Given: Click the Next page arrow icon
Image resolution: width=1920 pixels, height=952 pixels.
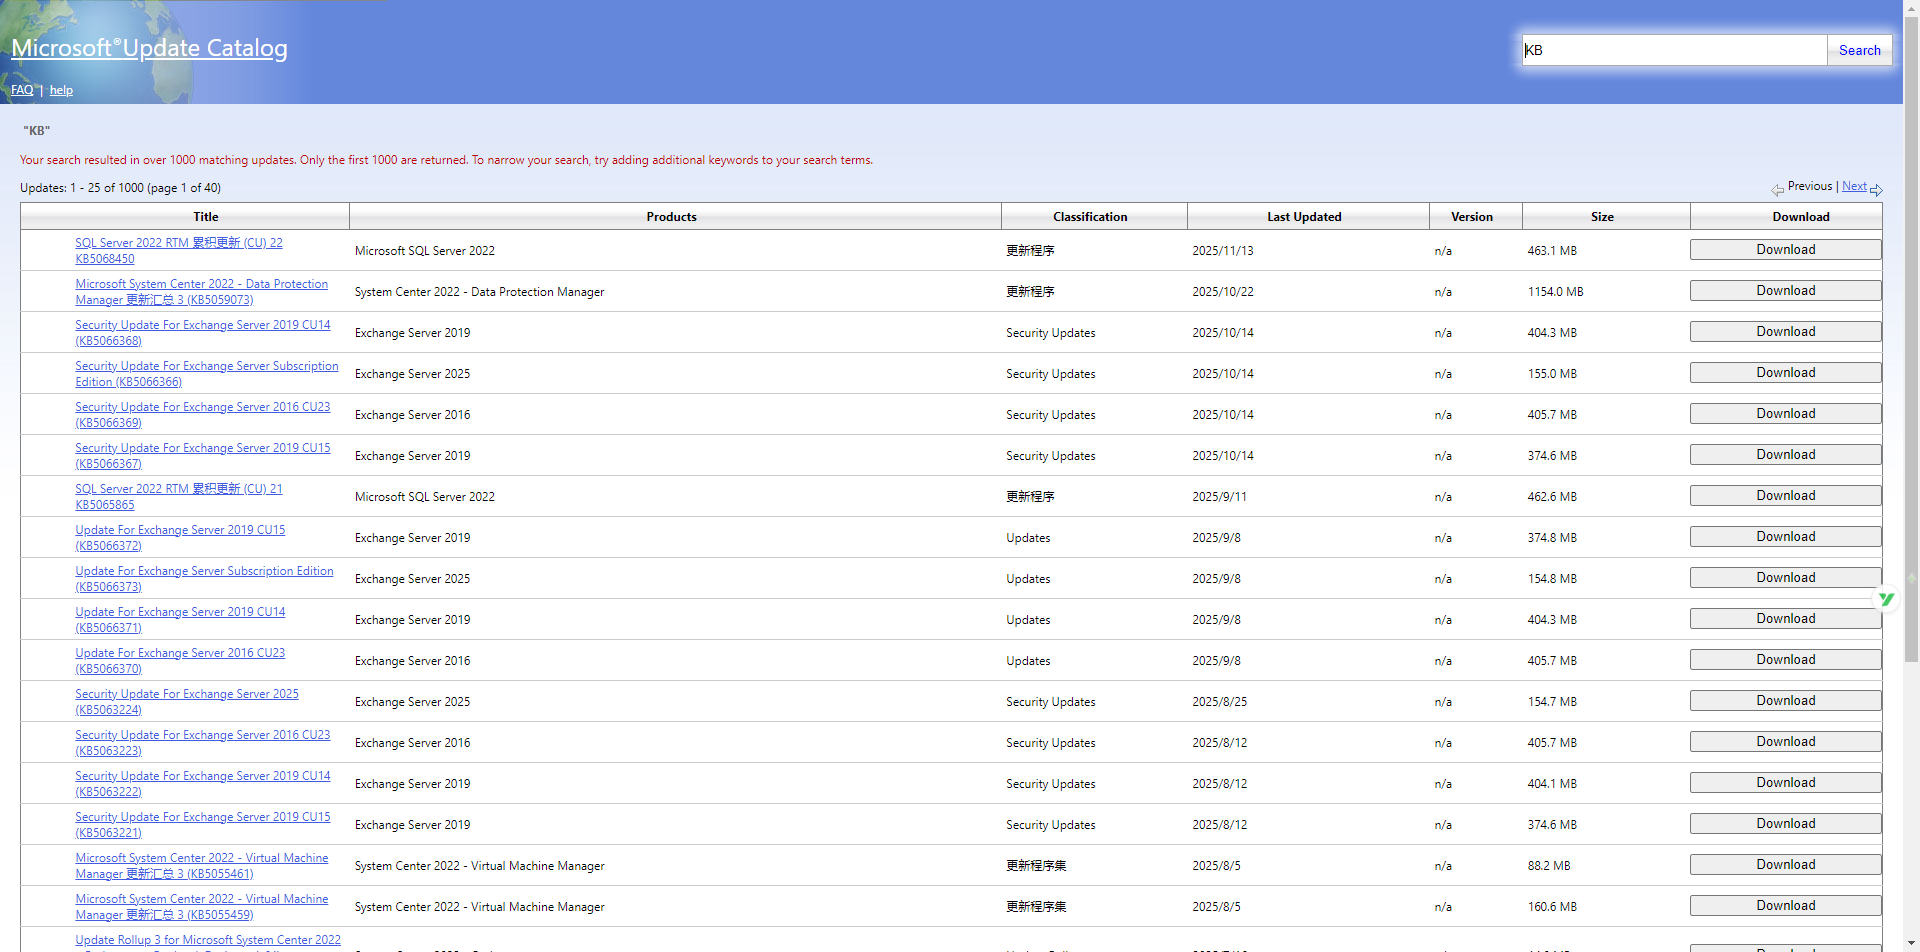Looking at the screenshot, I should click(1876, 189).
